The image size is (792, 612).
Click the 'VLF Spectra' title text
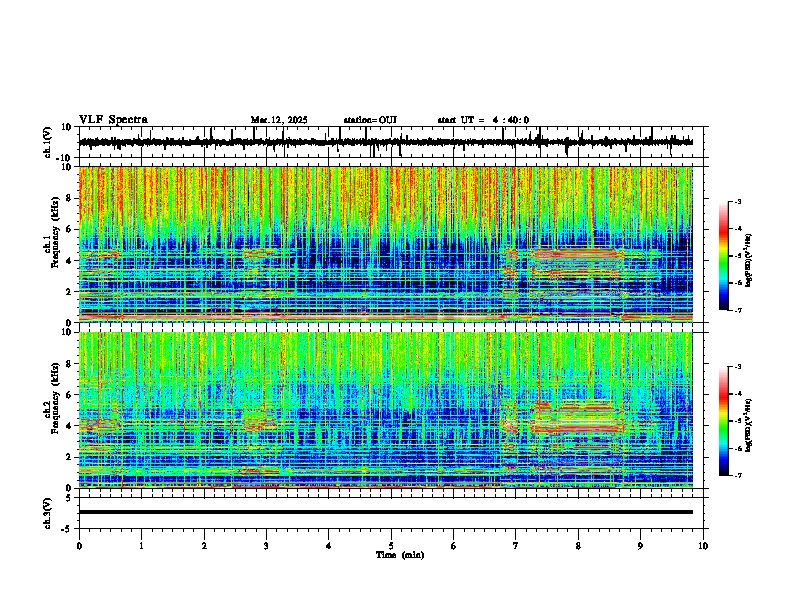[113, 120]
